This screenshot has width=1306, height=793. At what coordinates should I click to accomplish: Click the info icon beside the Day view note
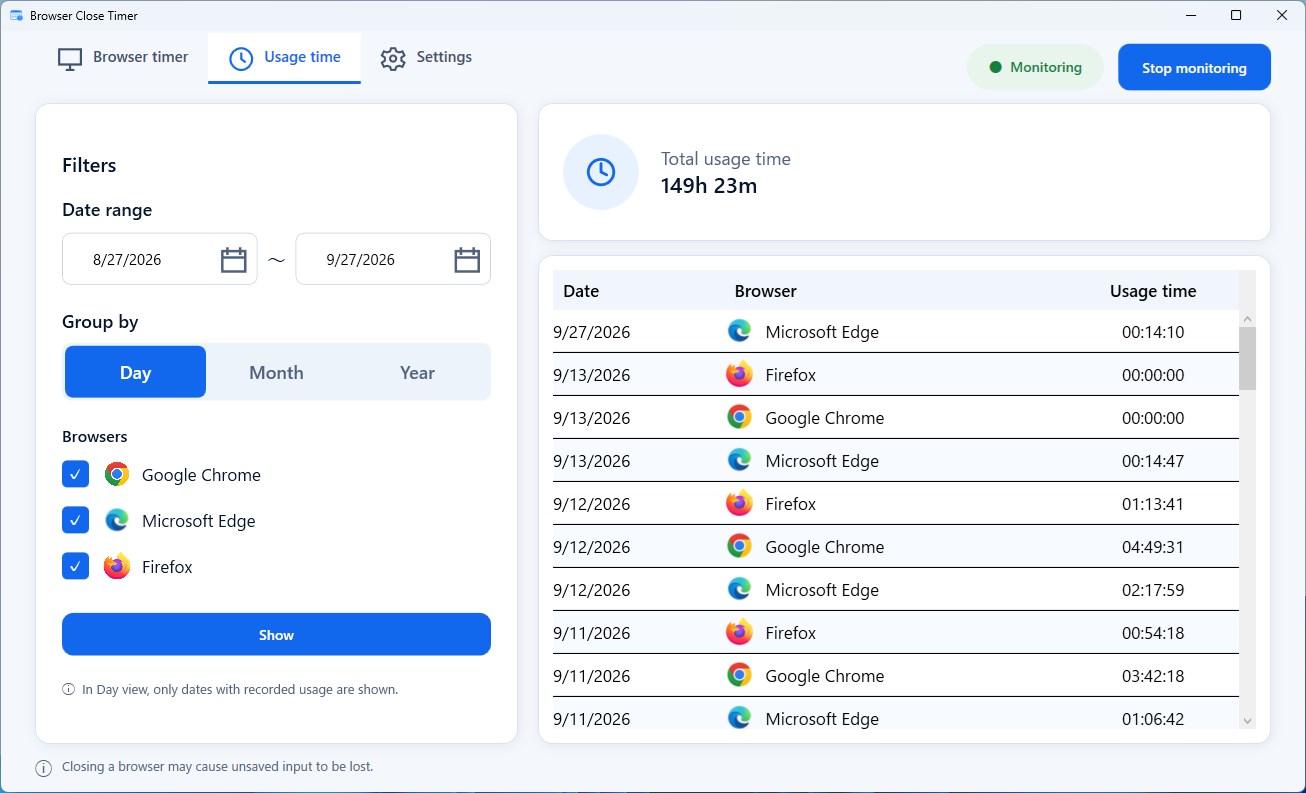pos(69,689)
